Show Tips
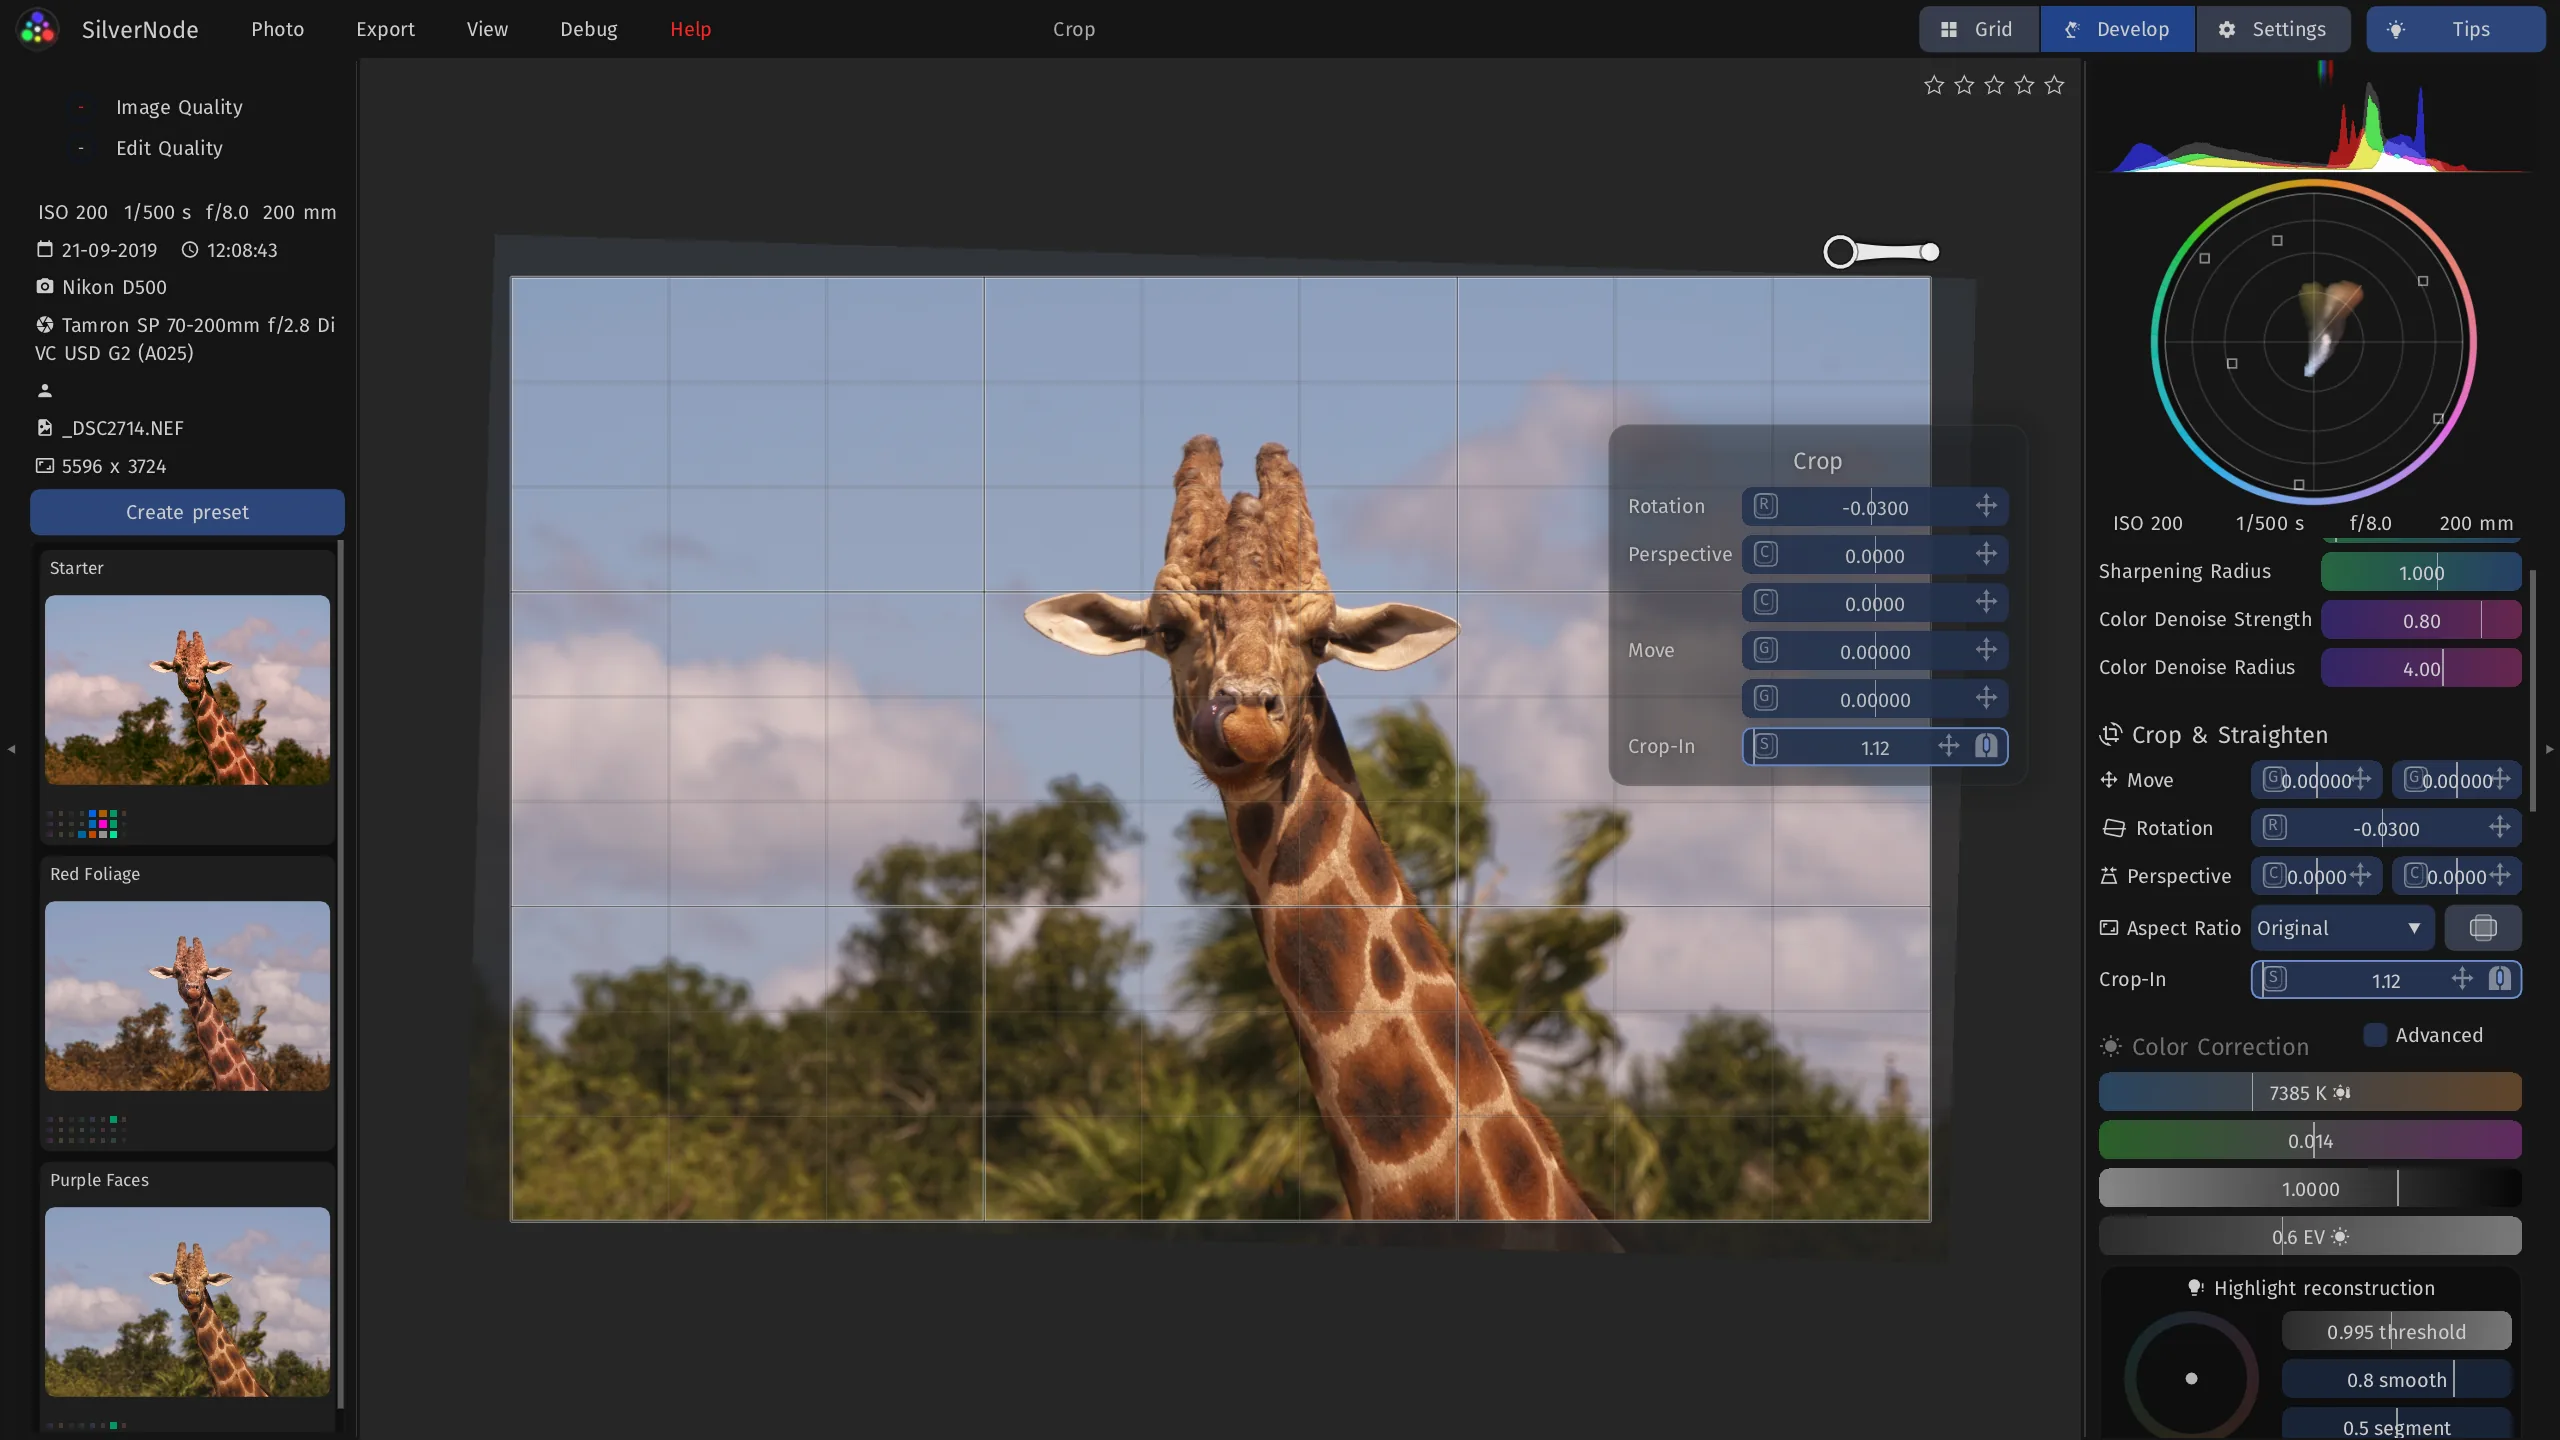 (2455, 29)
